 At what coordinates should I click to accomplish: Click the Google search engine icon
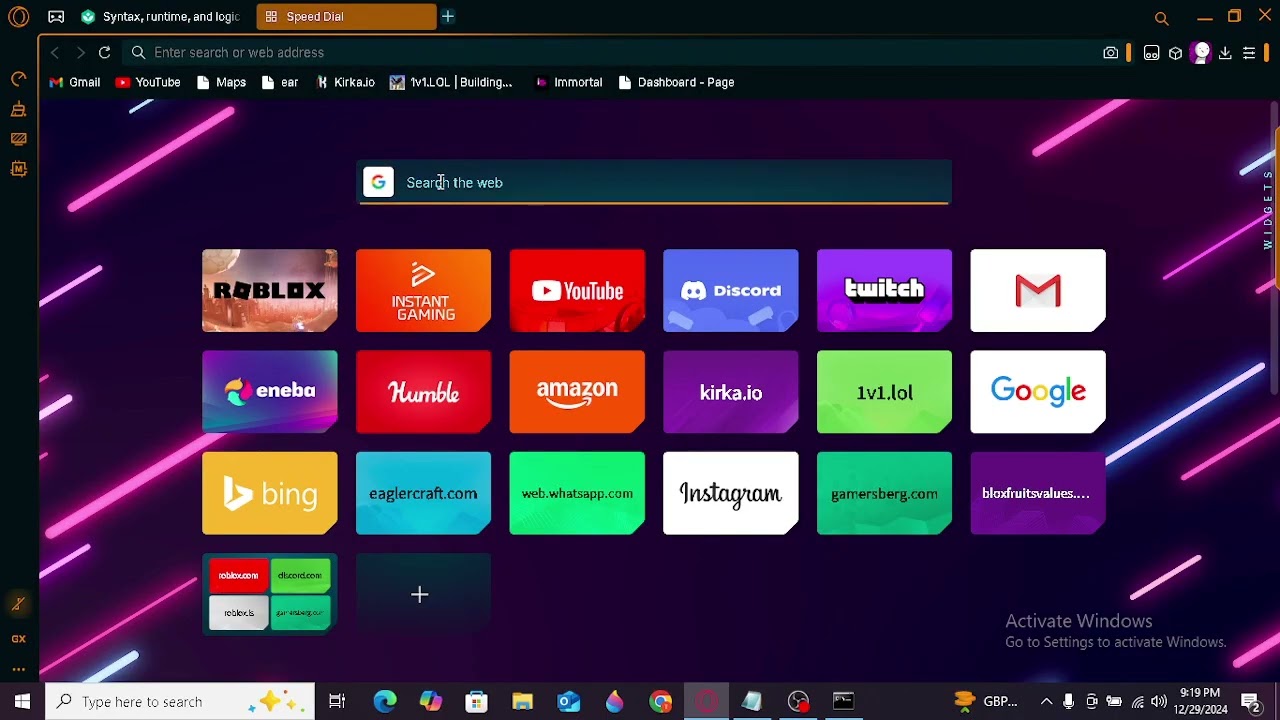click(378, 182)
